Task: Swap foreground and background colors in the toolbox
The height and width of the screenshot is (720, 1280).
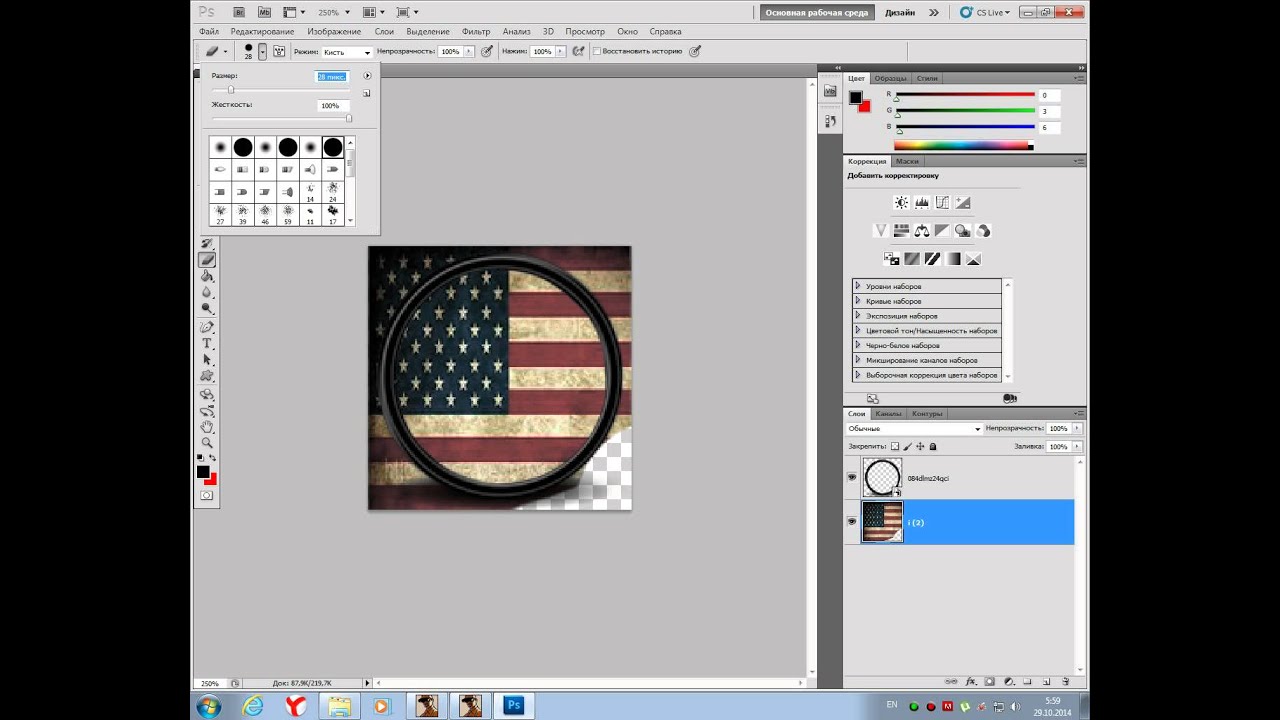Action: click(x=212, y=458)
